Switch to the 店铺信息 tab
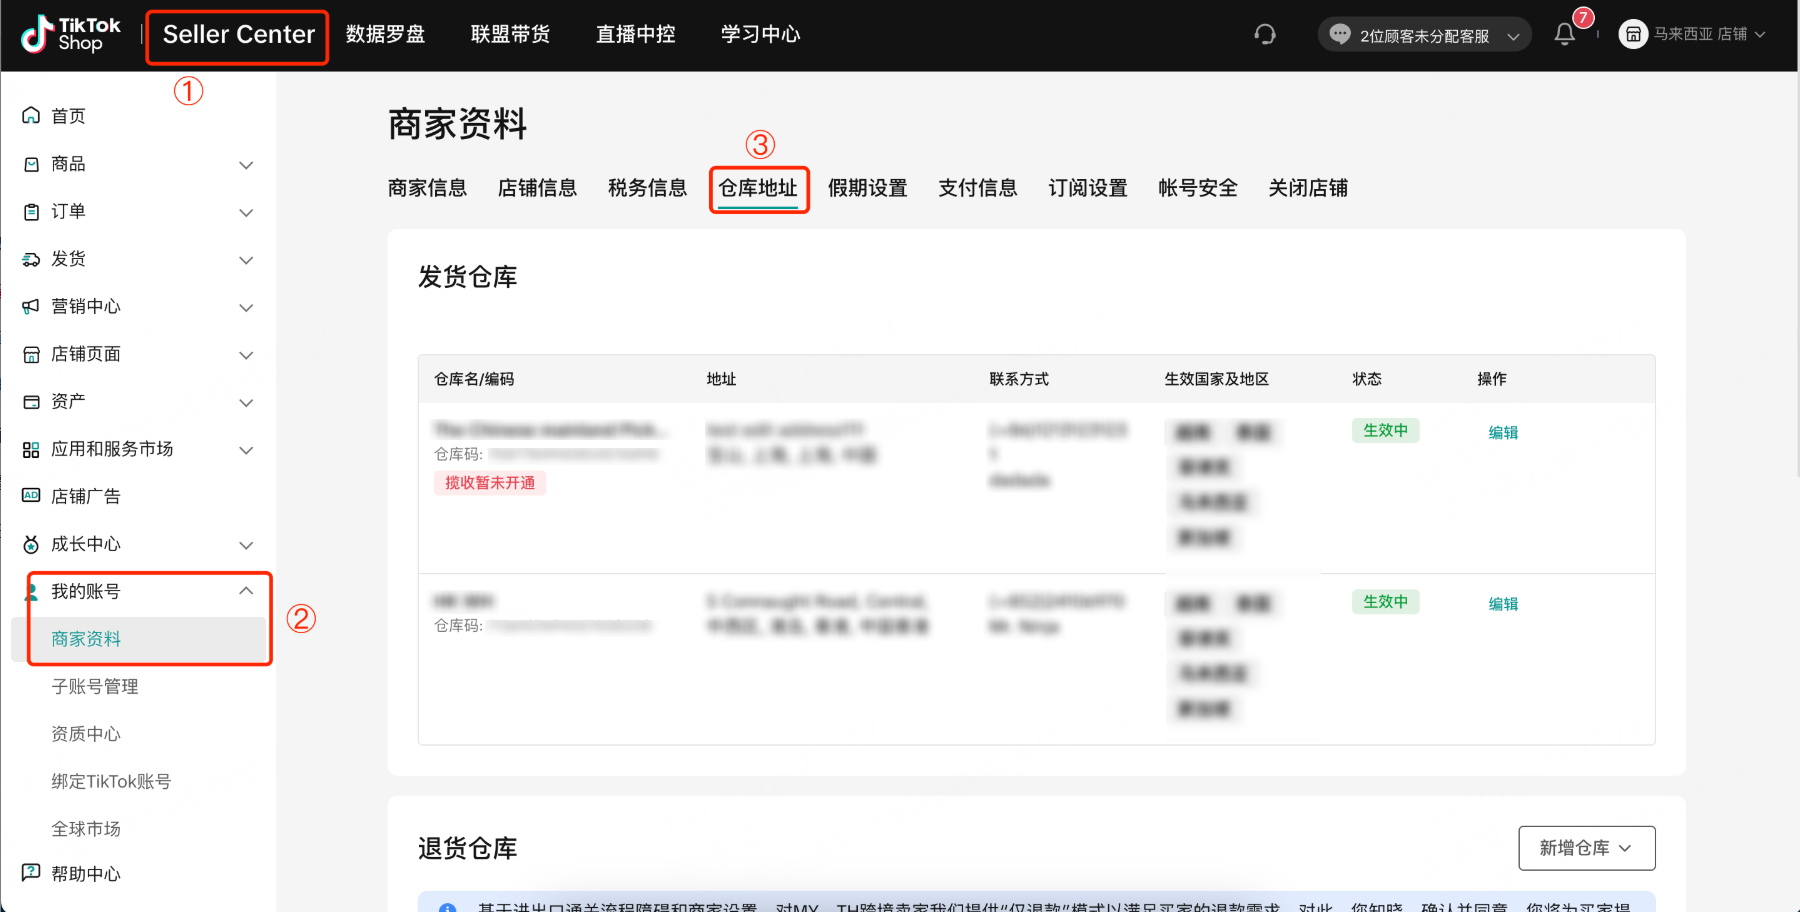 coord(537,188)
